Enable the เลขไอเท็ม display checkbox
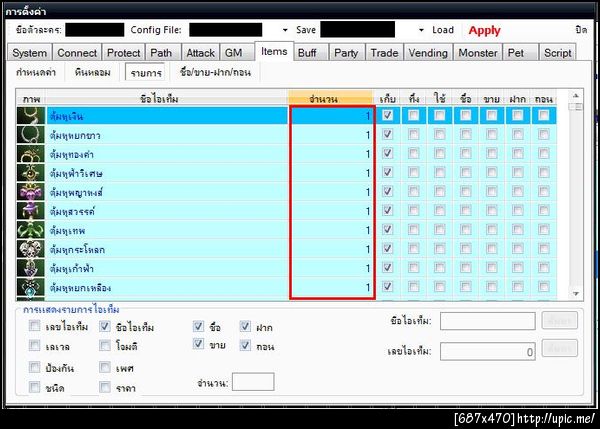 [x=34, y=326]
